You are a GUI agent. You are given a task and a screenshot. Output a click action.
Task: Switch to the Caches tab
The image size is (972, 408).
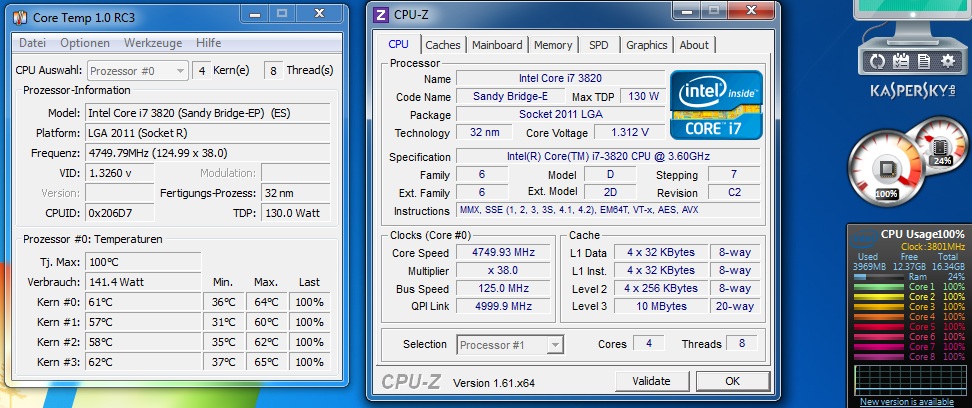click(x=443, y=45)
